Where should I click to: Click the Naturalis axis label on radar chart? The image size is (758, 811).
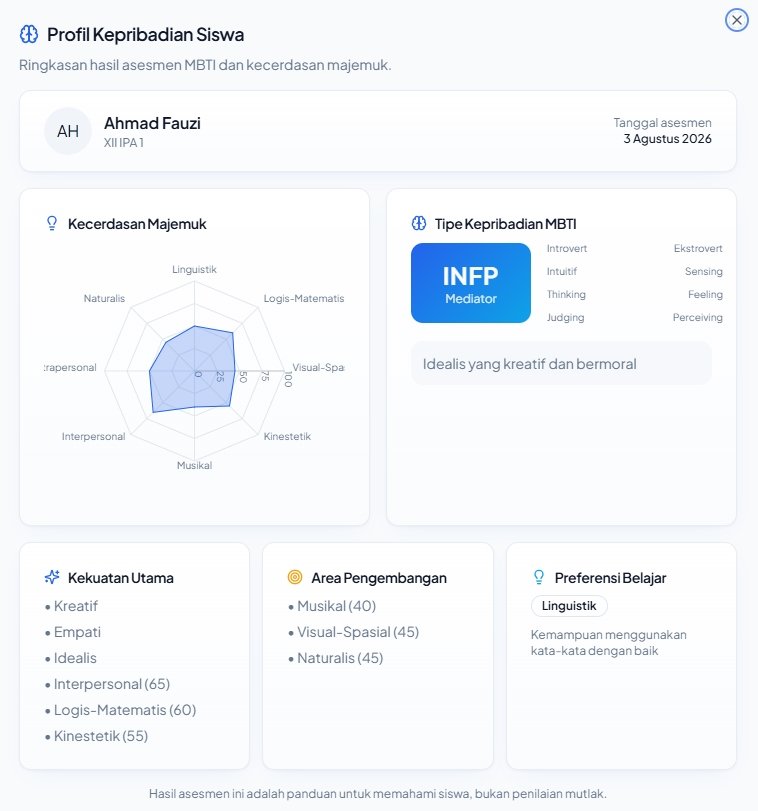point(104,298)
